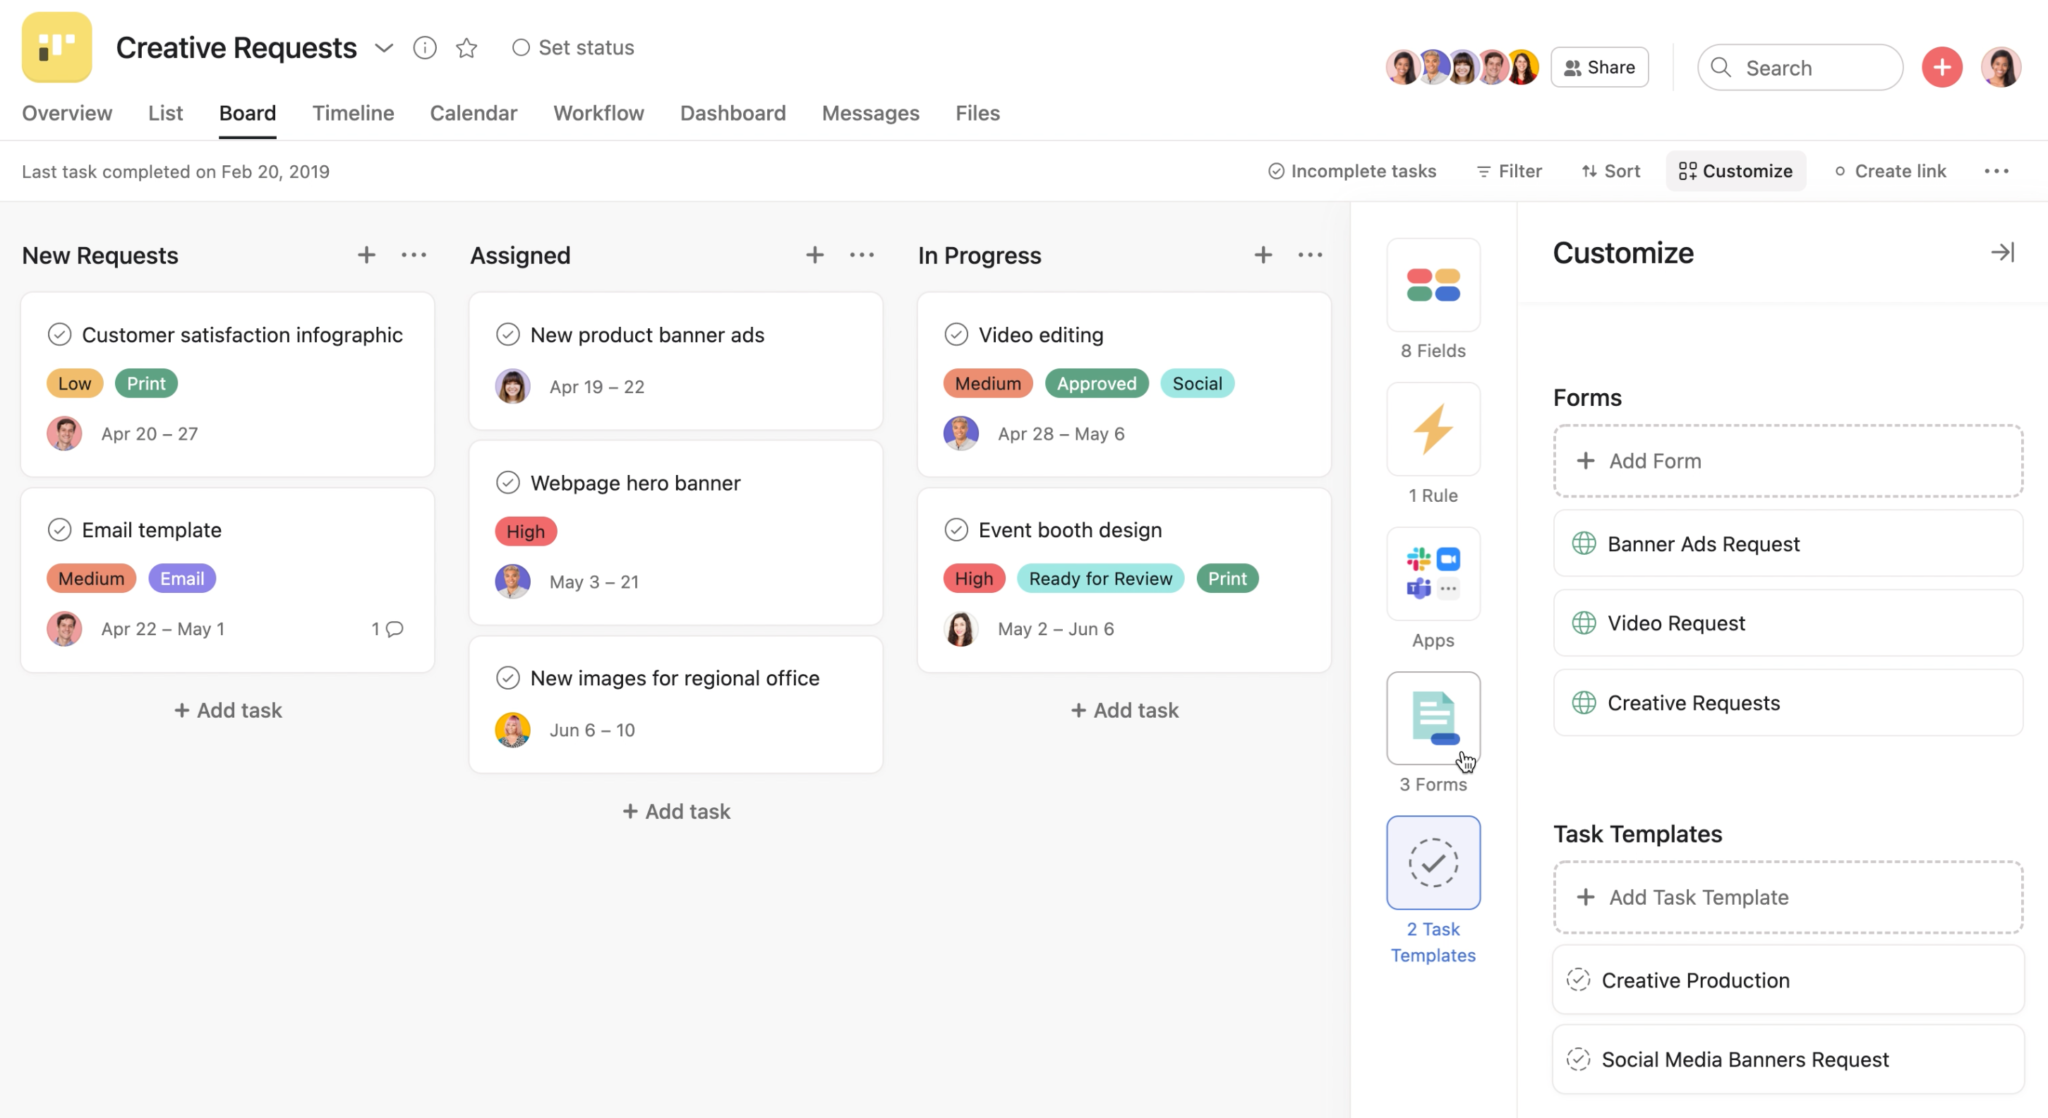
Task: Click assignee avatar on Customer satisfaction infographic
Action: click(64, 433)
